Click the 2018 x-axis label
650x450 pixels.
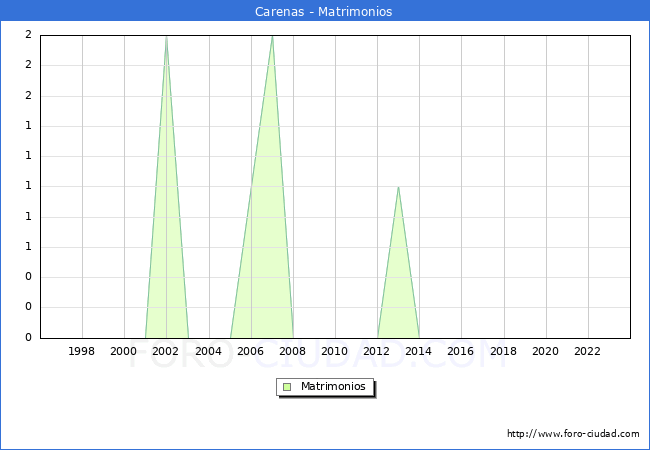point(503,351)
